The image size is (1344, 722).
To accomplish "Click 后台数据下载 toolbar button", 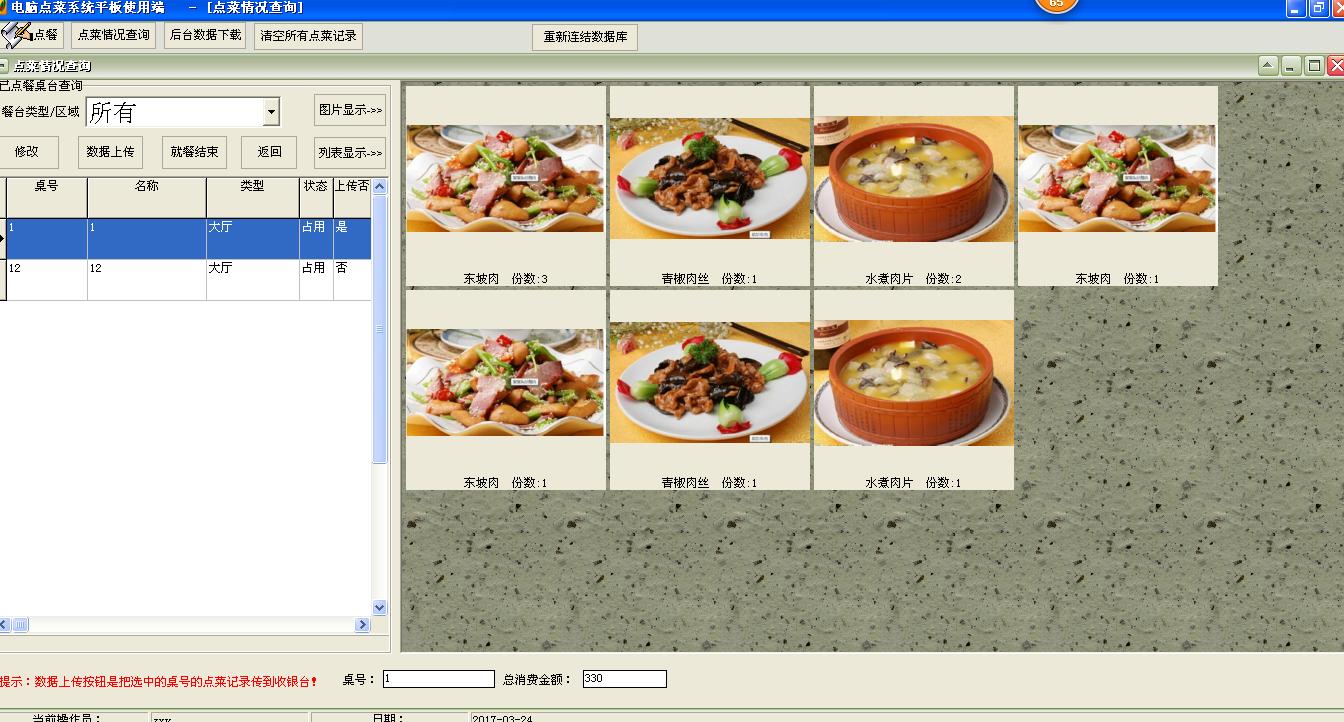I will coord(205,35).
